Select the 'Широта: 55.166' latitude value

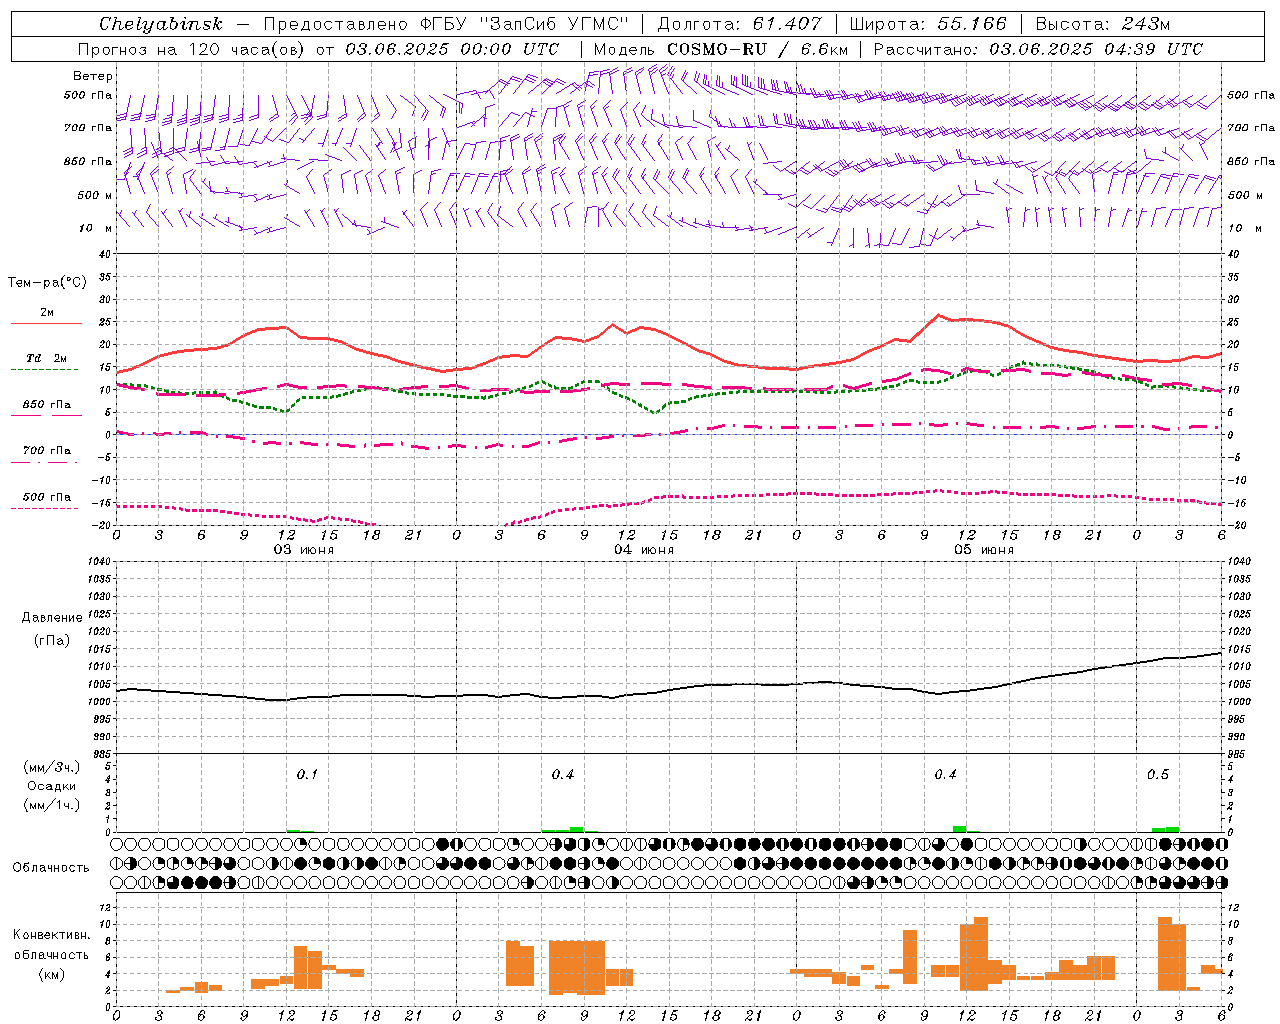click(x=928, y=24)
